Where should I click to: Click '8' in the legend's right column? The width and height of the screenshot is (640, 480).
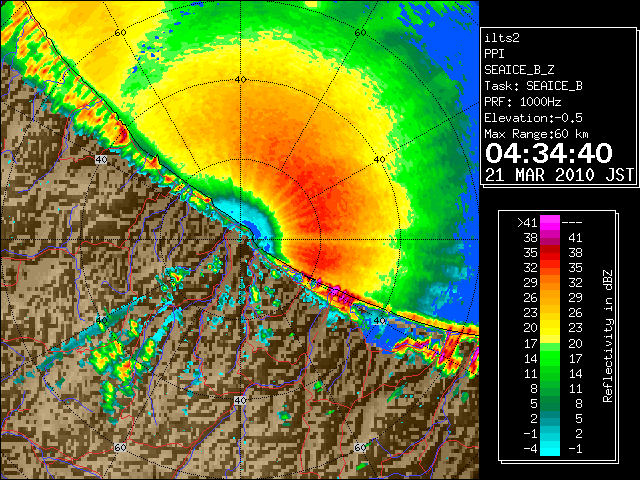578,403
